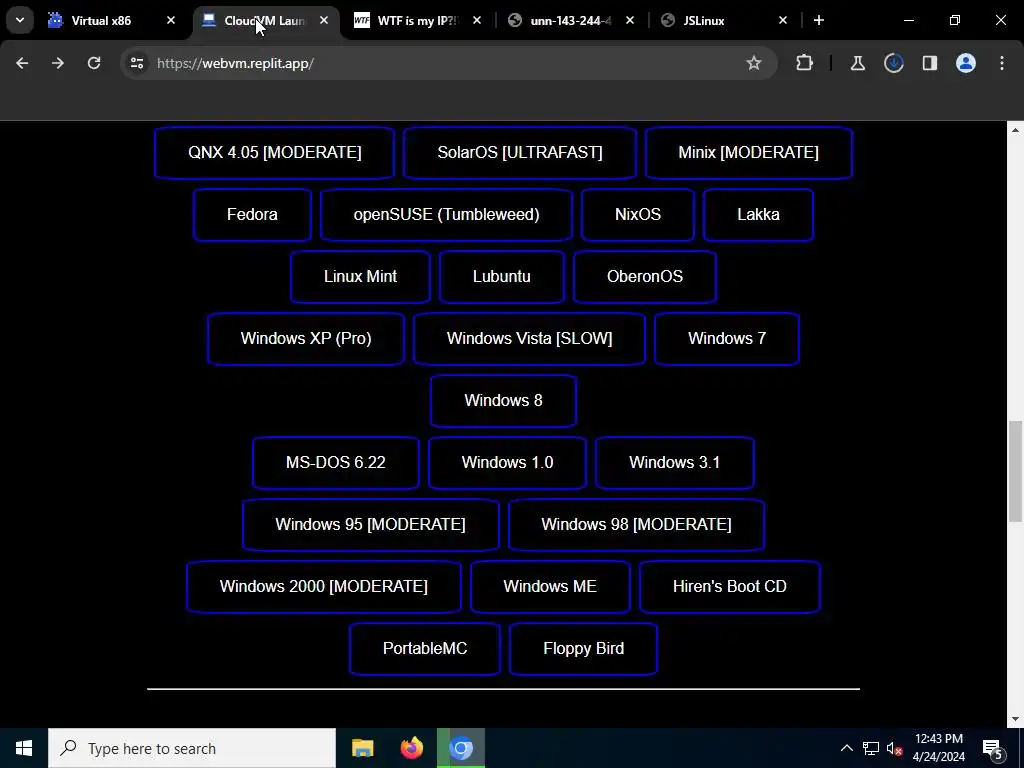The width and height of the screenshot is (1024, 768).
Task: Open the taskbar clock and date
Action: (939, 748)
